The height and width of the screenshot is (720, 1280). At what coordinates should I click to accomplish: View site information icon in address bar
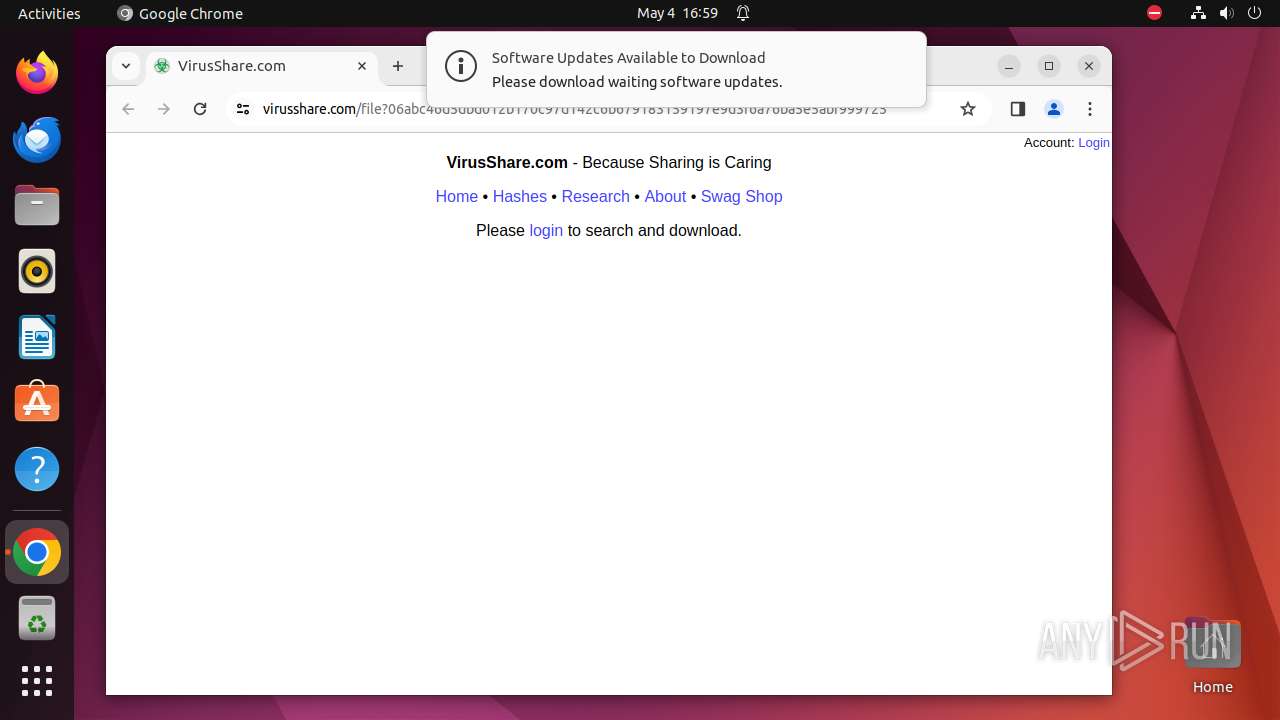242,109
